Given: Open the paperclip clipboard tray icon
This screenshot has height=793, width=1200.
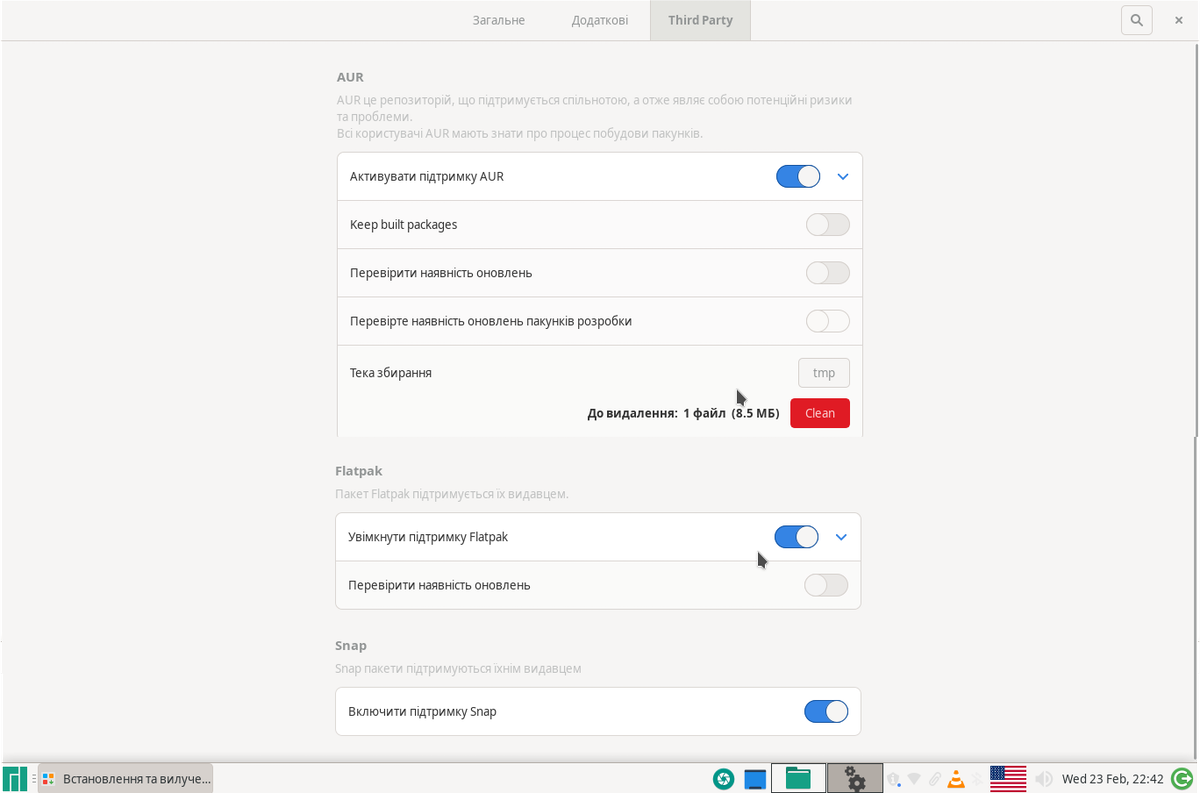Looking at the screenshot, I should tap(935, 778).
